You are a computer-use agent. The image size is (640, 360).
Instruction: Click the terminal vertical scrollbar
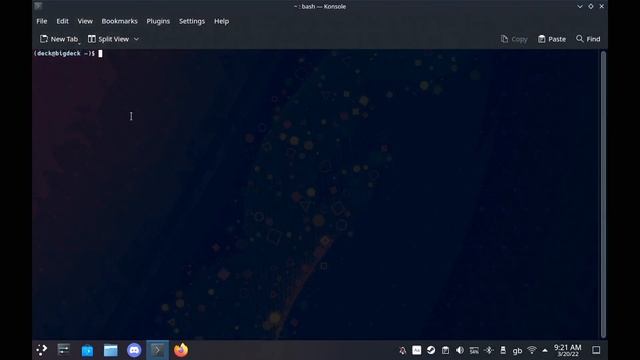point(603,194)
